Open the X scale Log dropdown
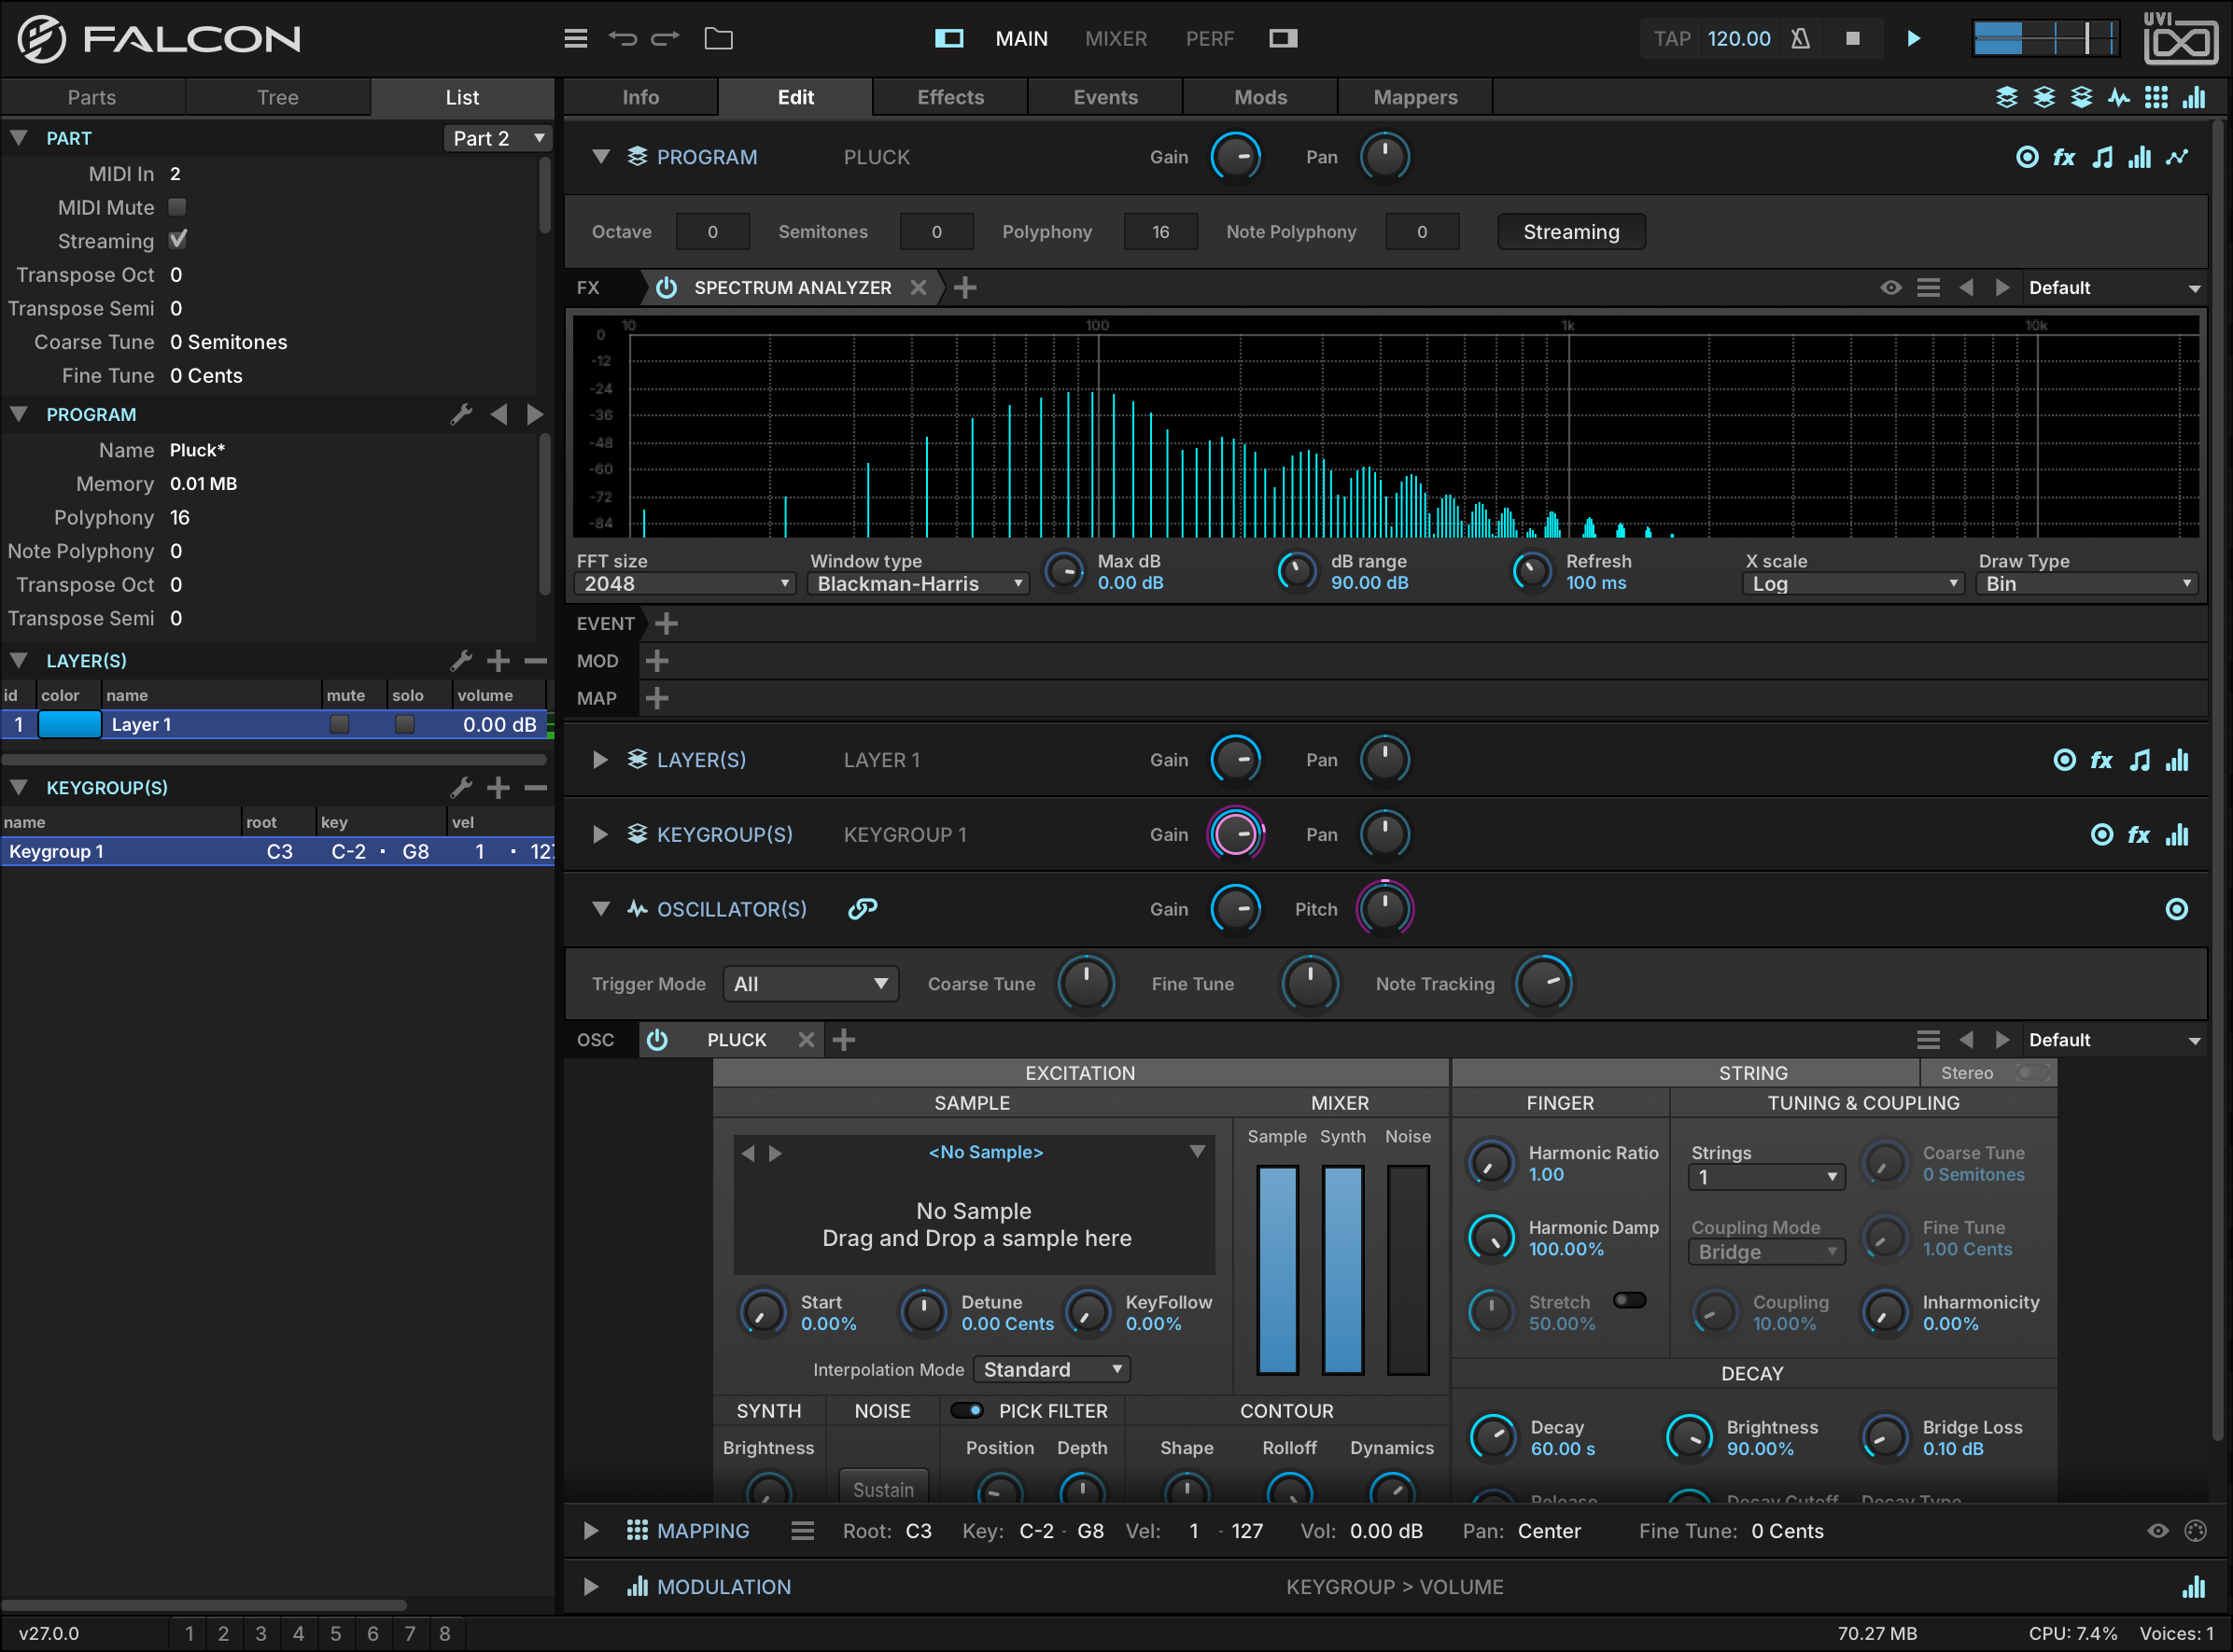 coord(1853,583)
